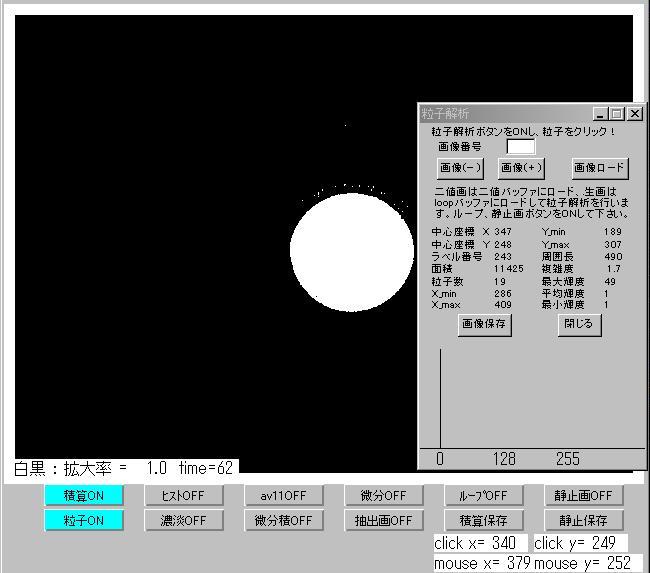Click the 画像(−) previous image button
This screenshot has width=650, height=573.
[460, 168]
